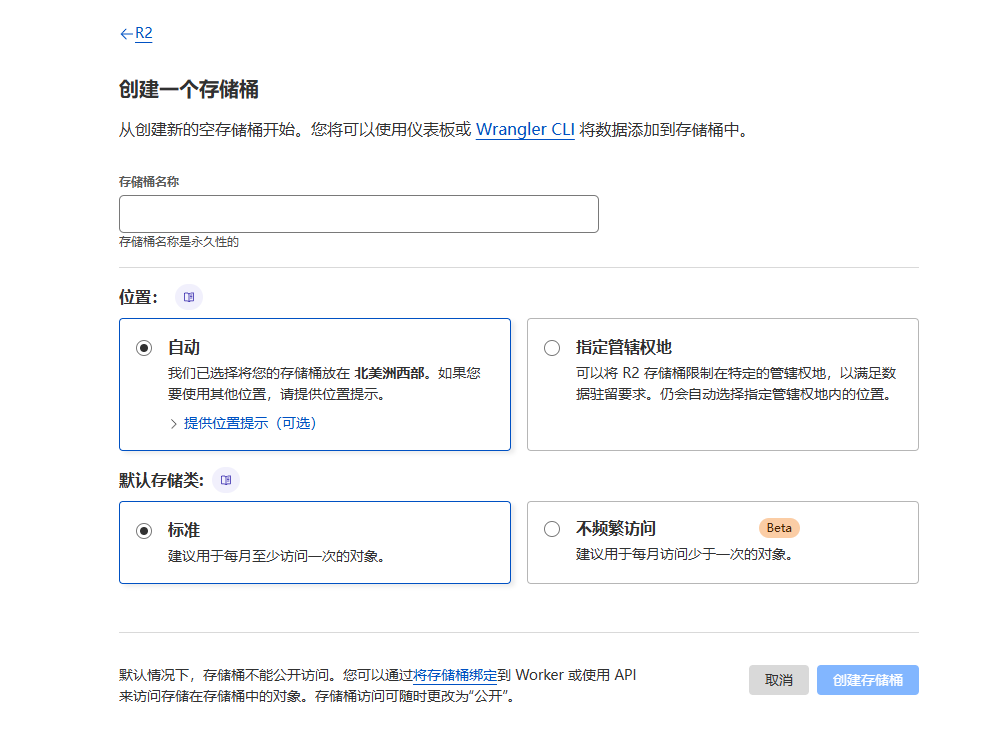The height and width of the screenshot is (742, 998).
Task: Click the back arrow icon beside R2
Action: 126,34
